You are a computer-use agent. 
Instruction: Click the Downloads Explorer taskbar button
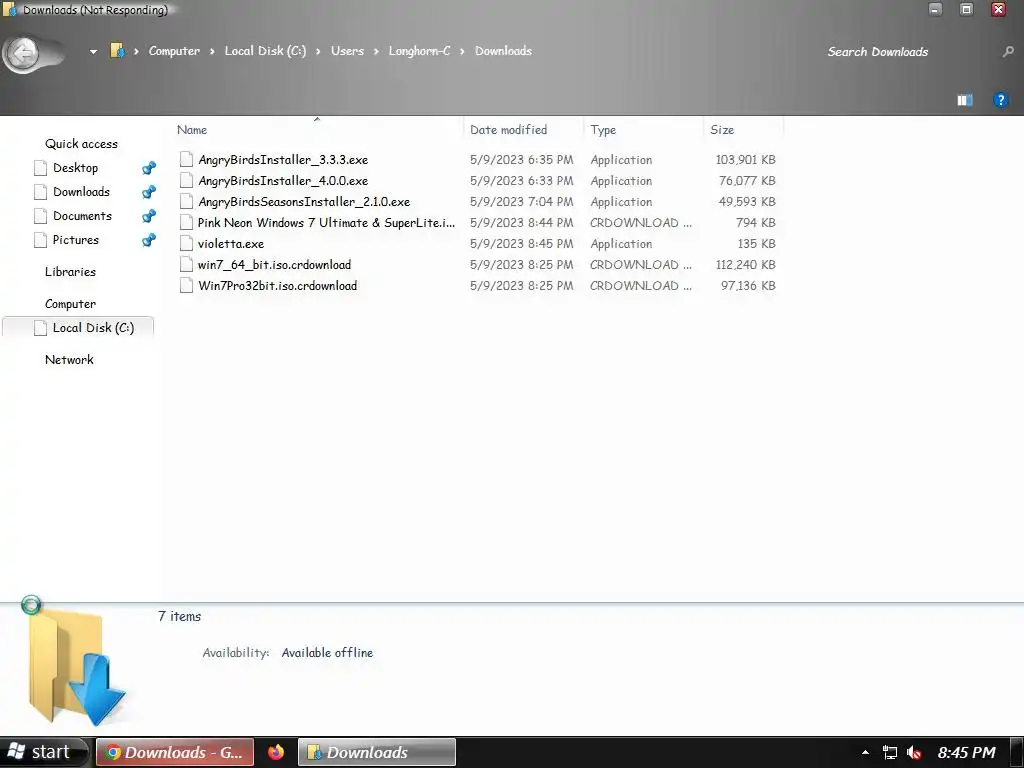point(377,752)
